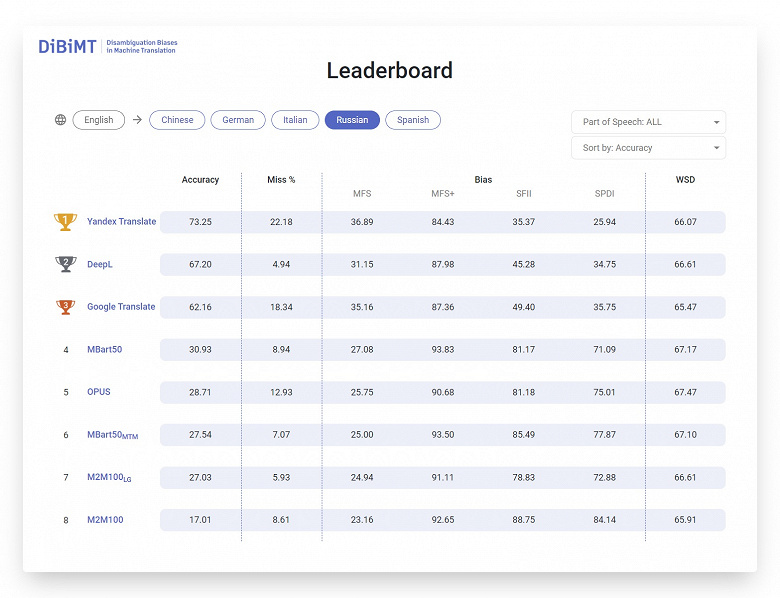Click Disambiguation Biases in Machine Translation tagline

point(142,47)
